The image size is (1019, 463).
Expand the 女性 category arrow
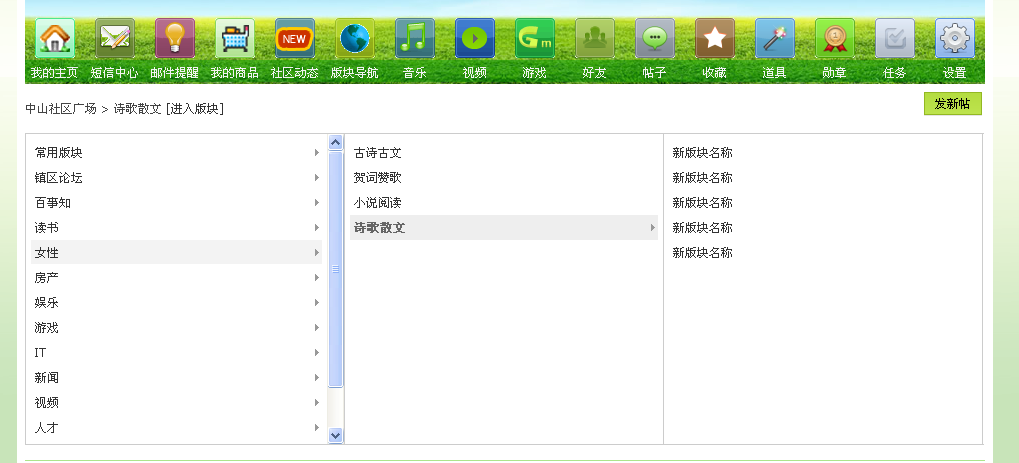[x=316, y=252]
